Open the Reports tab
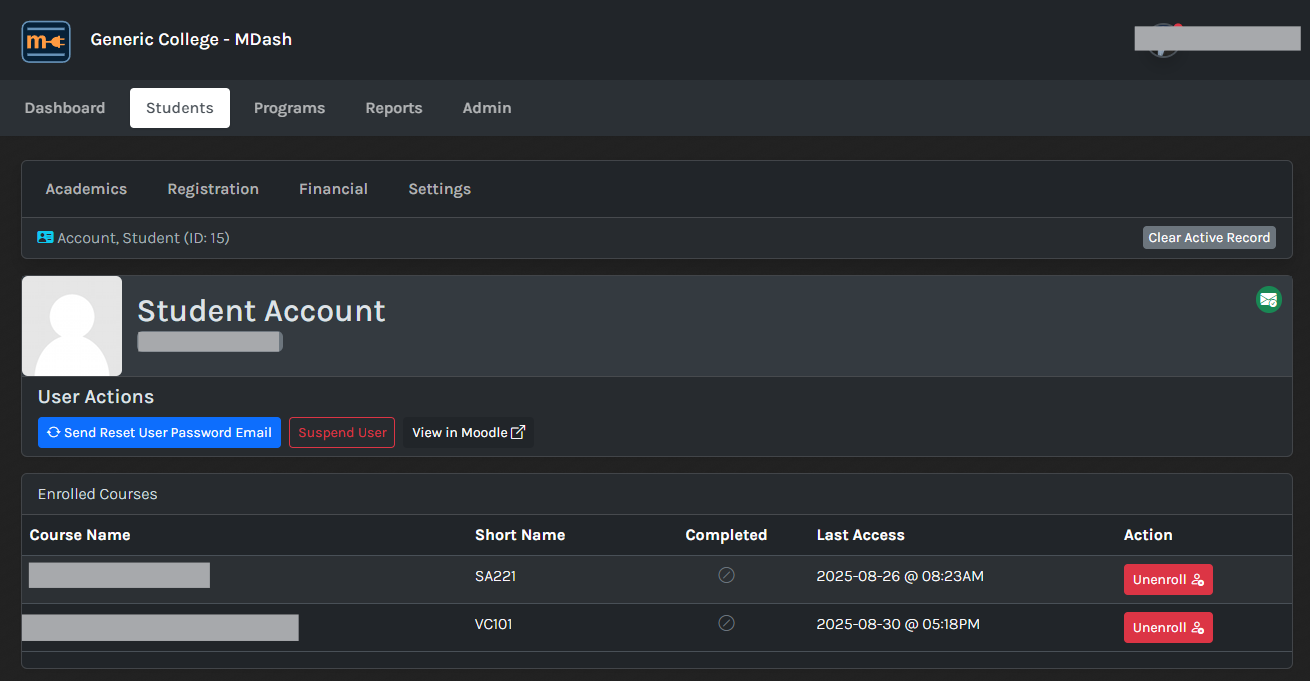 pyautogui.click(x=394, y=108)
